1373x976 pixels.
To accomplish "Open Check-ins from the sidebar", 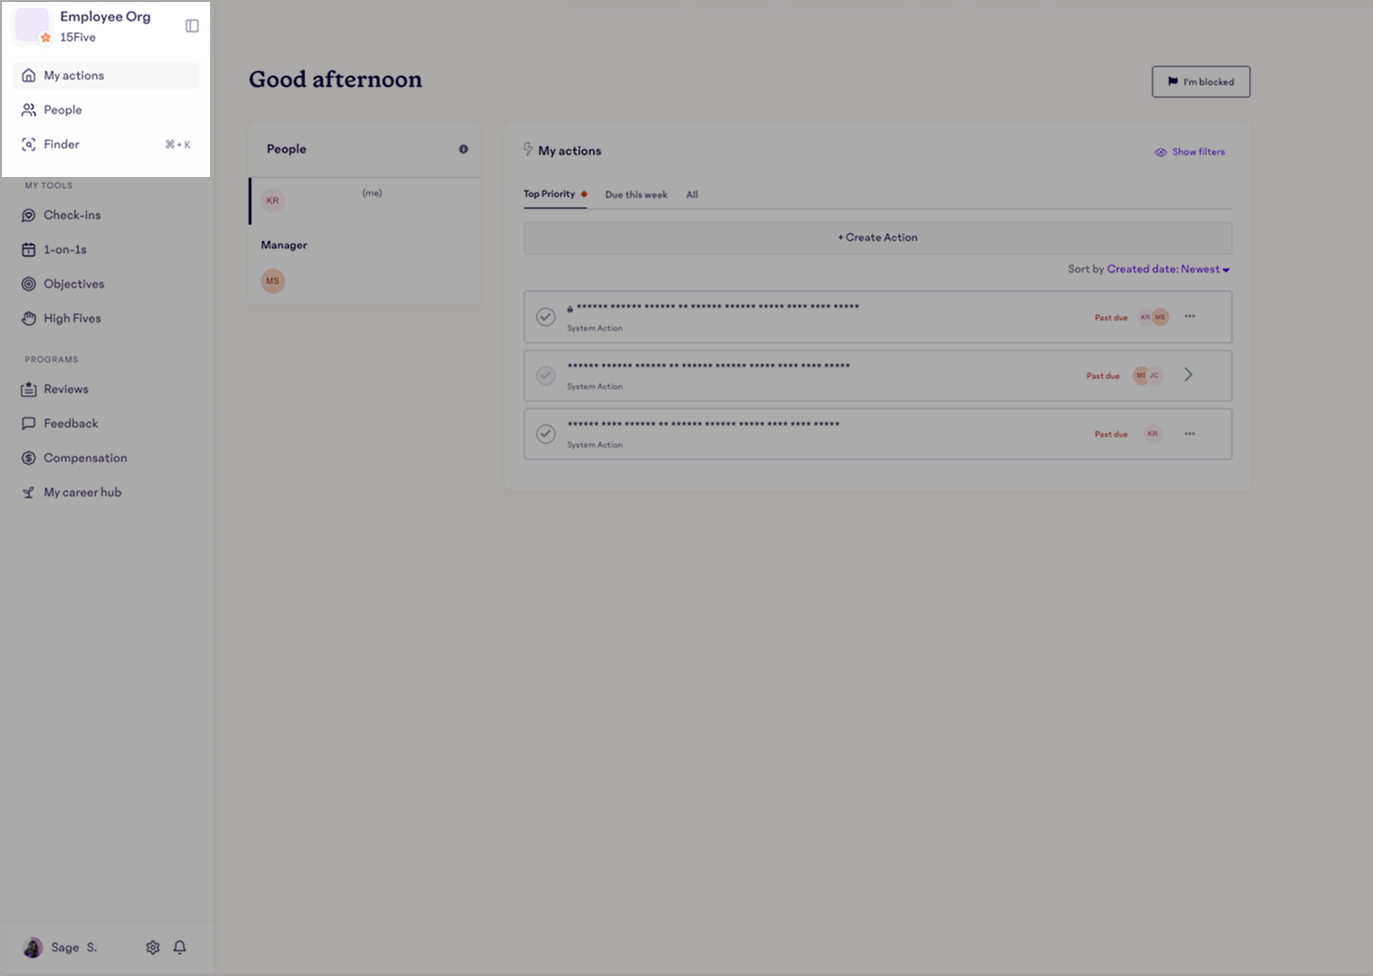I will [72, 215].
